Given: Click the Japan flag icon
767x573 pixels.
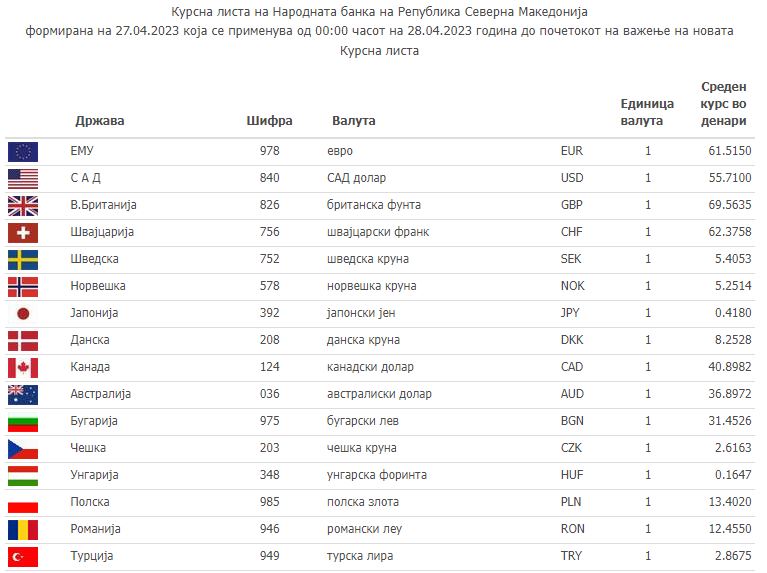Looking at the screenshot, I should 22,314.
